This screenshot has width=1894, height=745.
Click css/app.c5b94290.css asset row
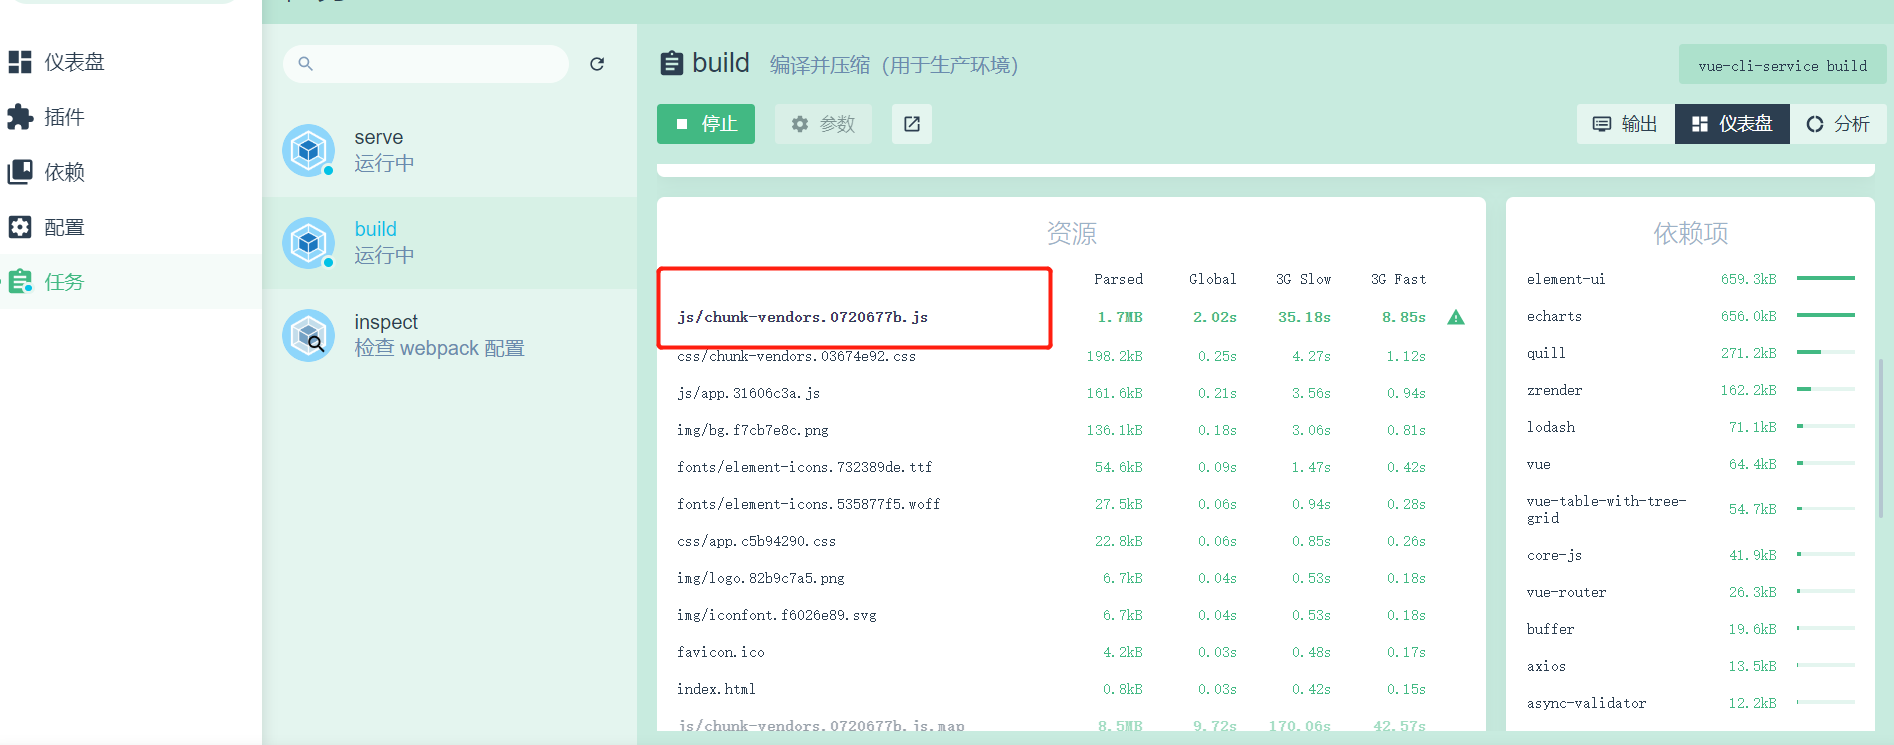pos(1070,541)
